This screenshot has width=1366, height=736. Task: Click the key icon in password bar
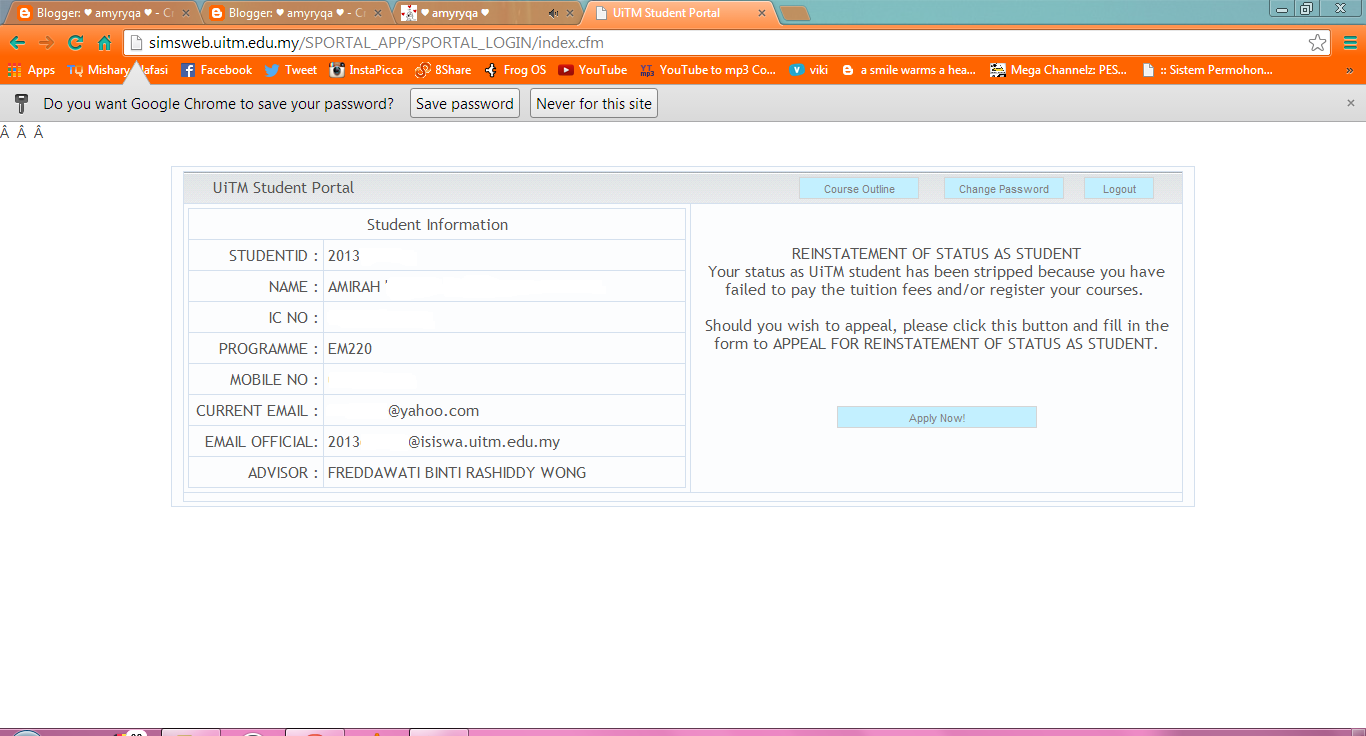pos(21,103)
